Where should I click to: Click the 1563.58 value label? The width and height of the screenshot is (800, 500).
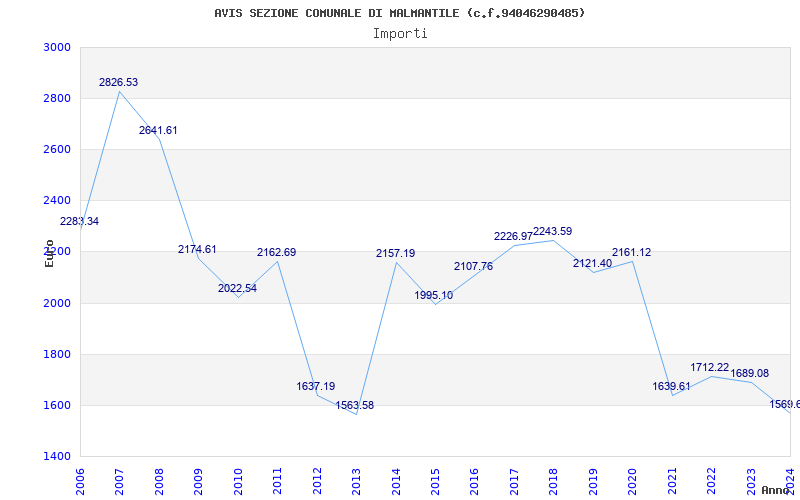(x=355, y=405)
